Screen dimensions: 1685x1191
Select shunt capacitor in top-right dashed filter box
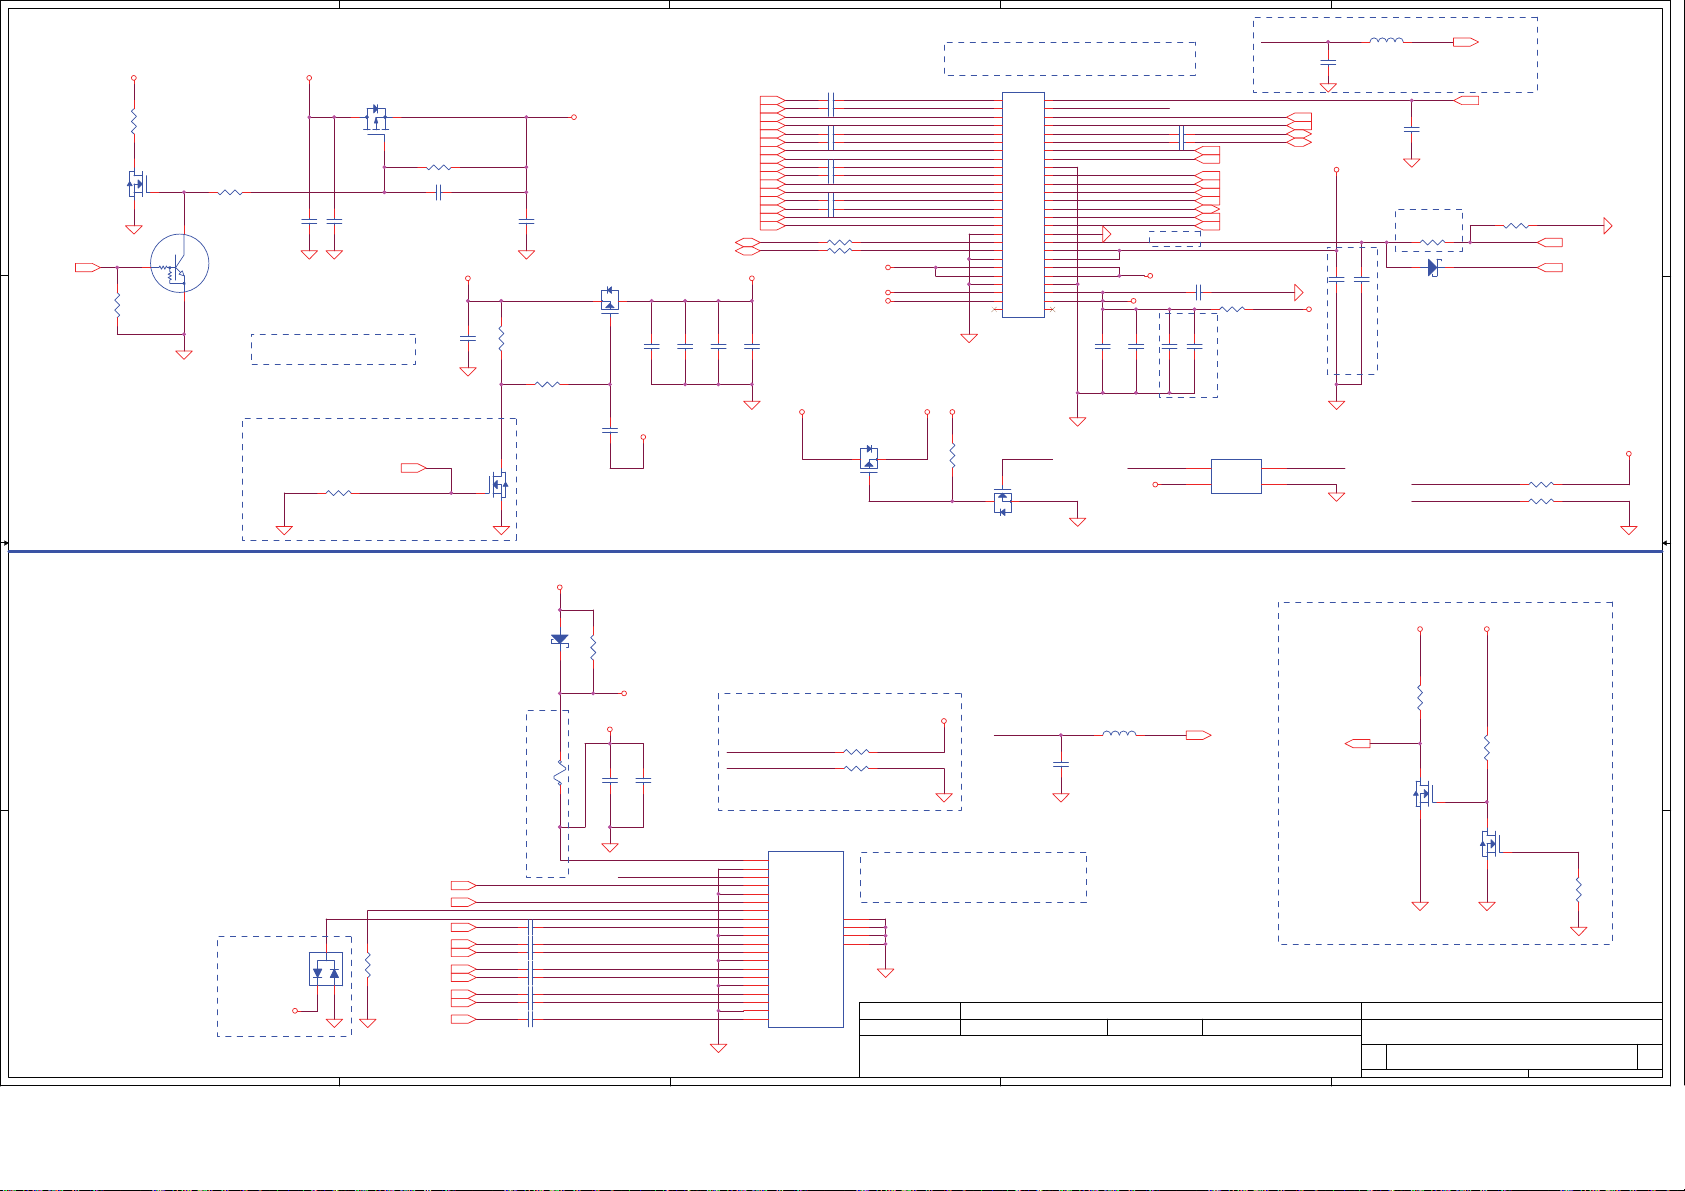point(1328,62)
